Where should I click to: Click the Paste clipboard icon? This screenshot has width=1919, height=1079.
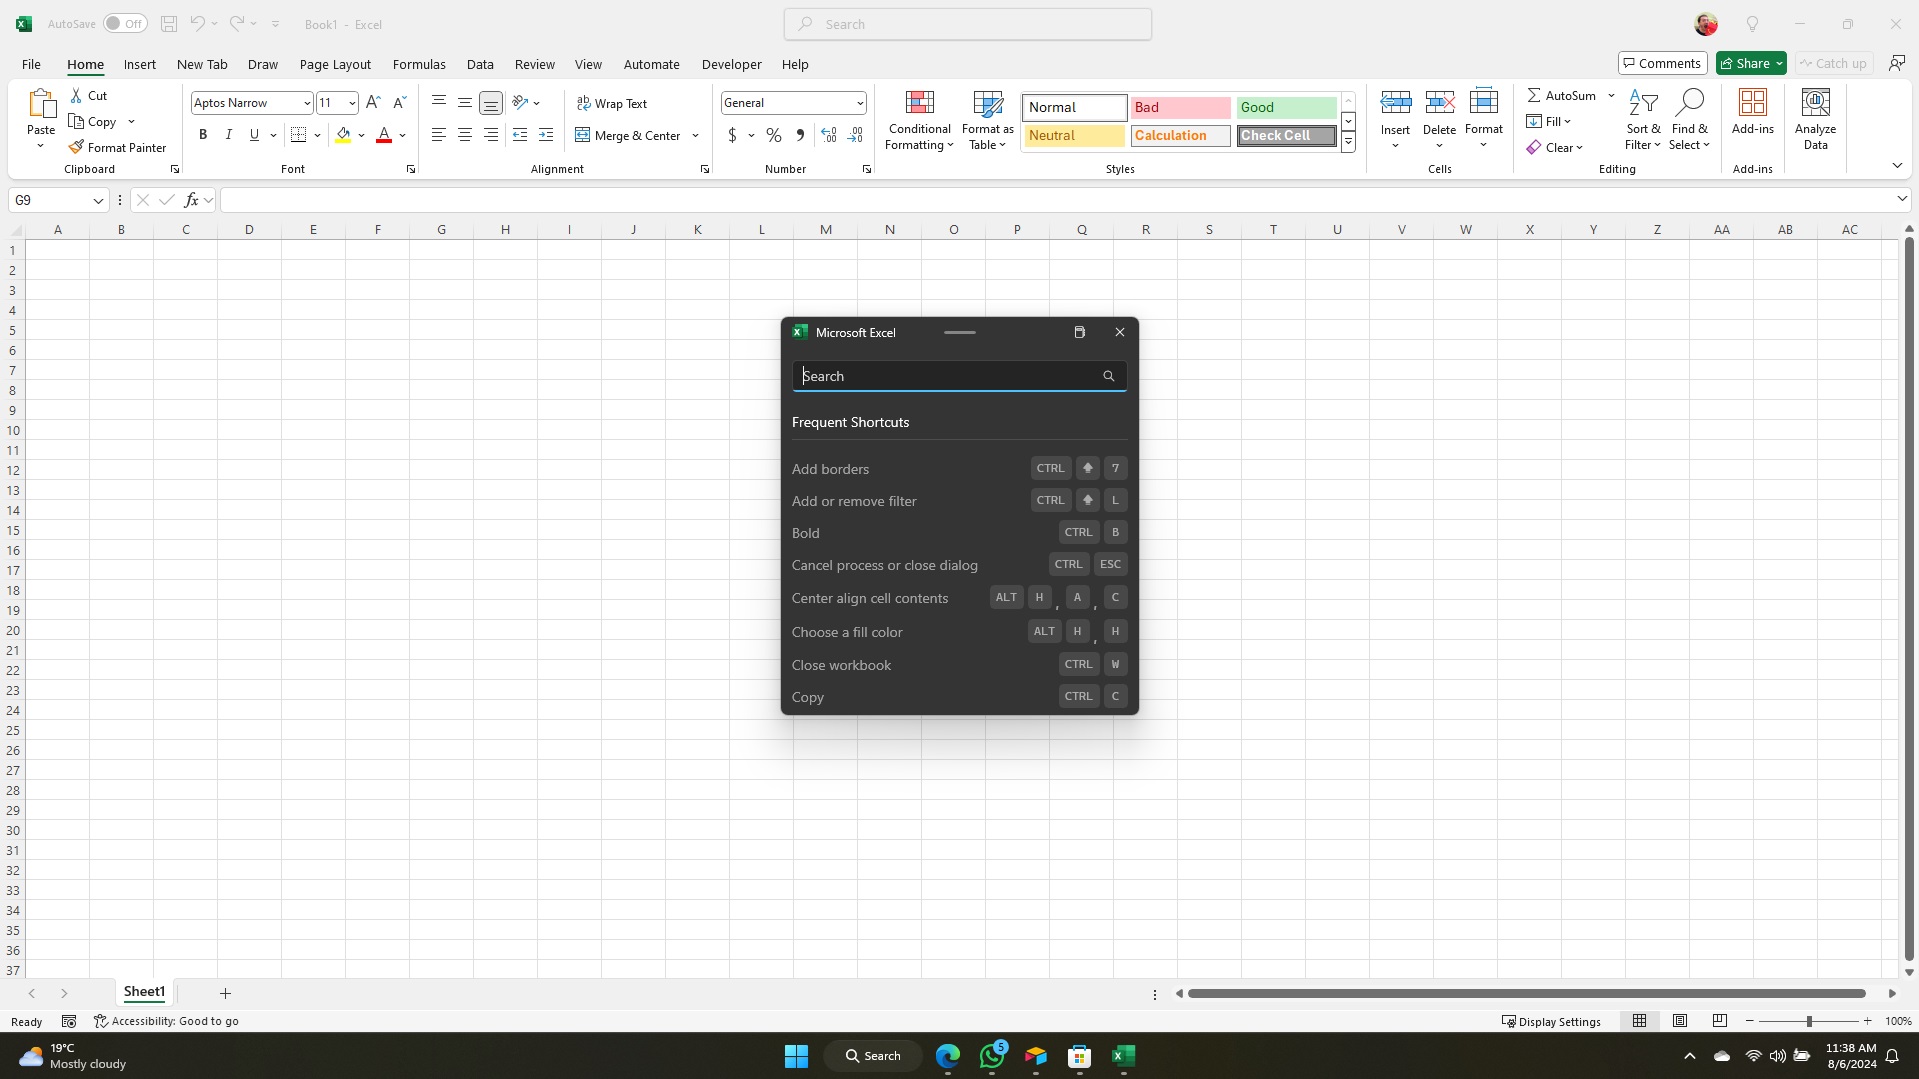41,103
